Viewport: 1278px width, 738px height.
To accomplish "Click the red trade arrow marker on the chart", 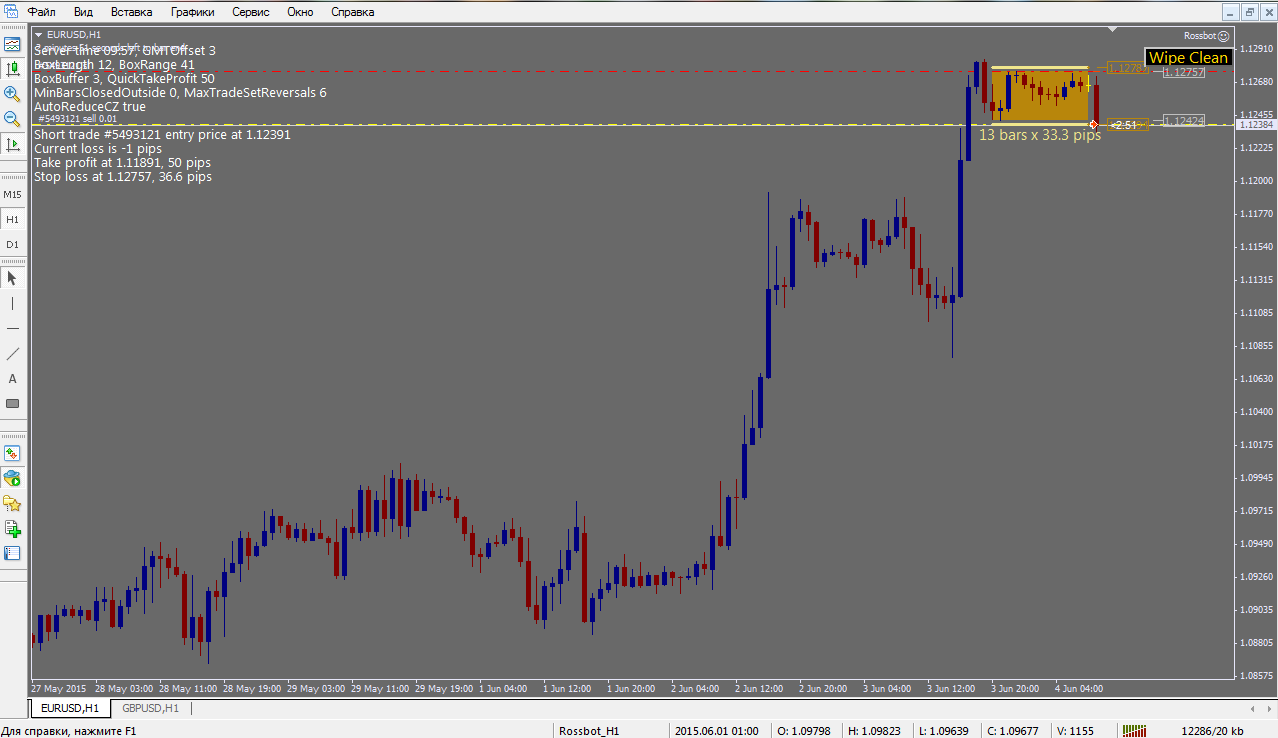I will coord(1093,124).
